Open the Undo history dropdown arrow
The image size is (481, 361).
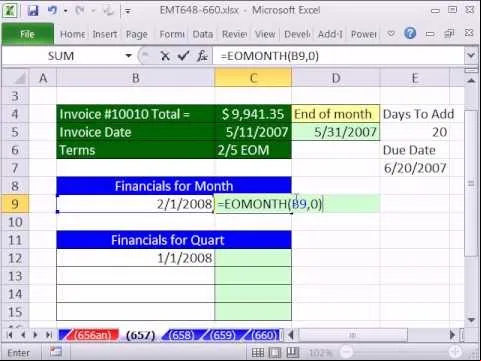point(66,11)
